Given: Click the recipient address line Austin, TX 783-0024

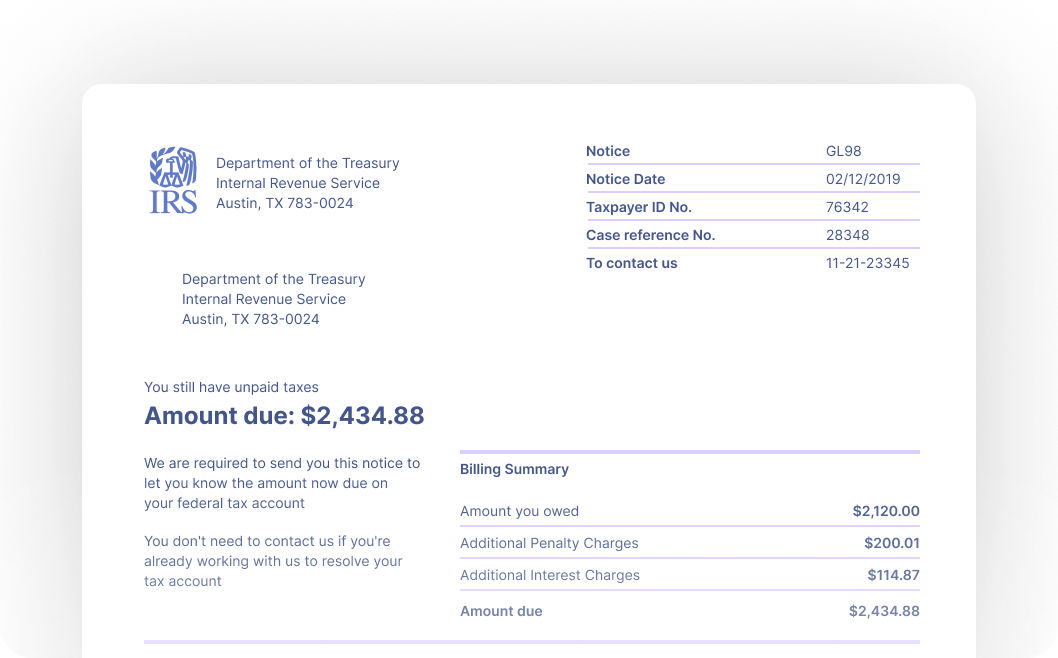Looking at the screenshot, I should (x=250, y=319).
